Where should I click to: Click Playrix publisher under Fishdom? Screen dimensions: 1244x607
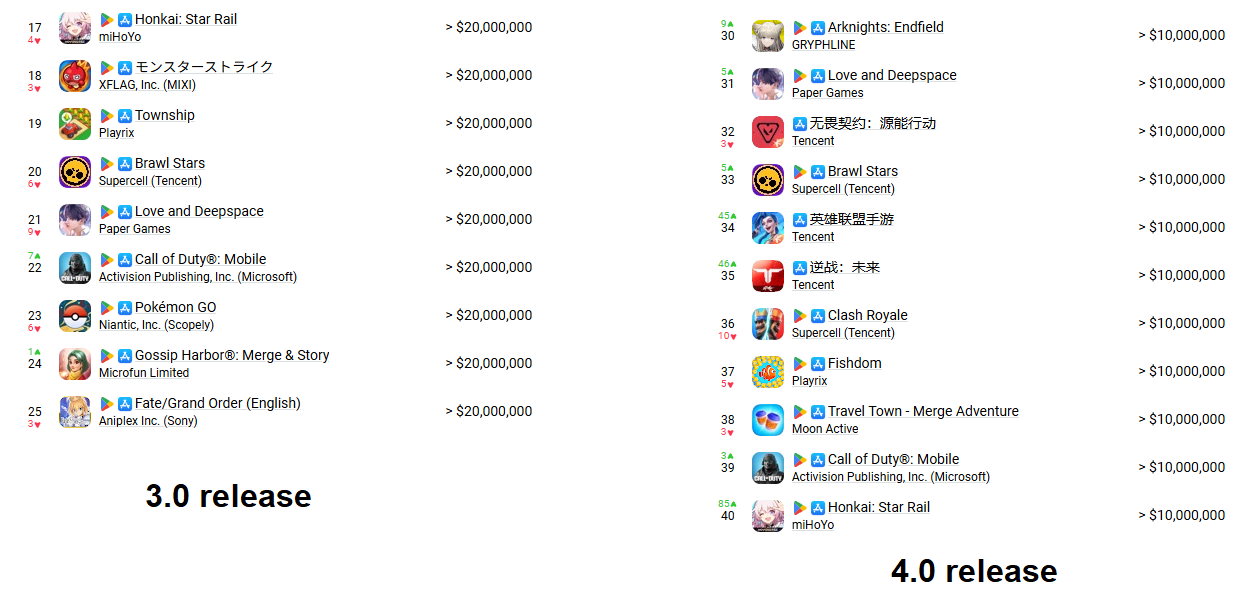point(810,381)
